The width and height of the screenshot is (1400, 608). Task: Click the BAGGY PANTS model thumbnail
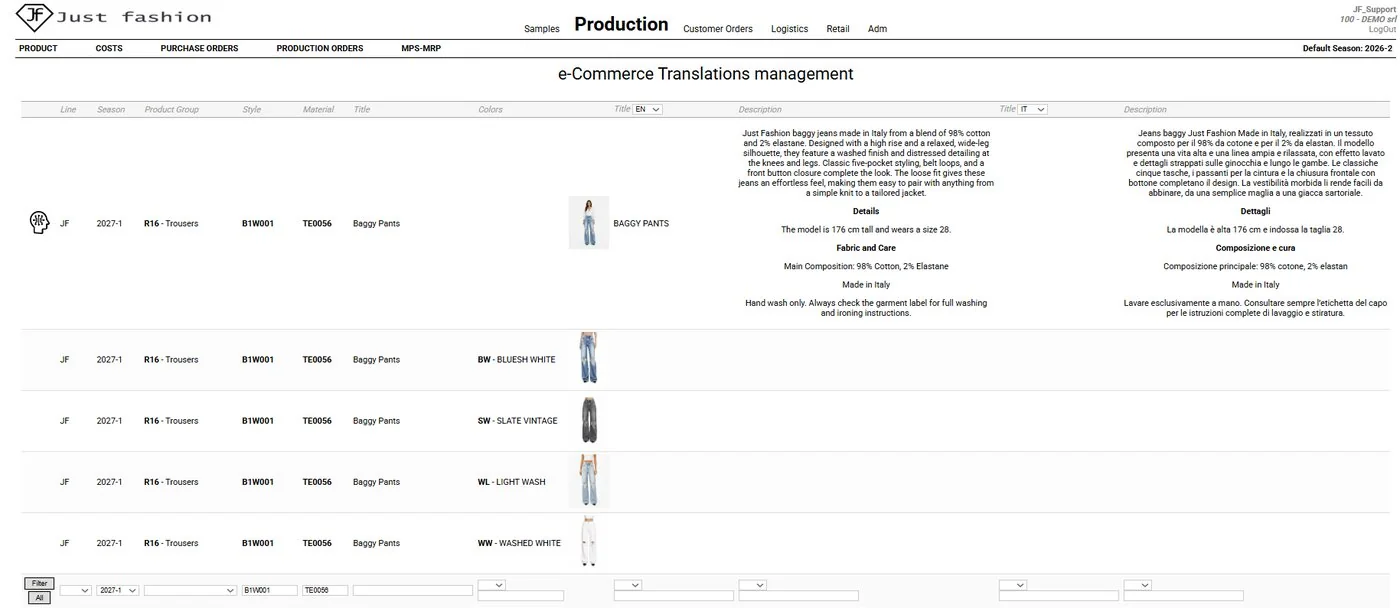coord(589,223)
